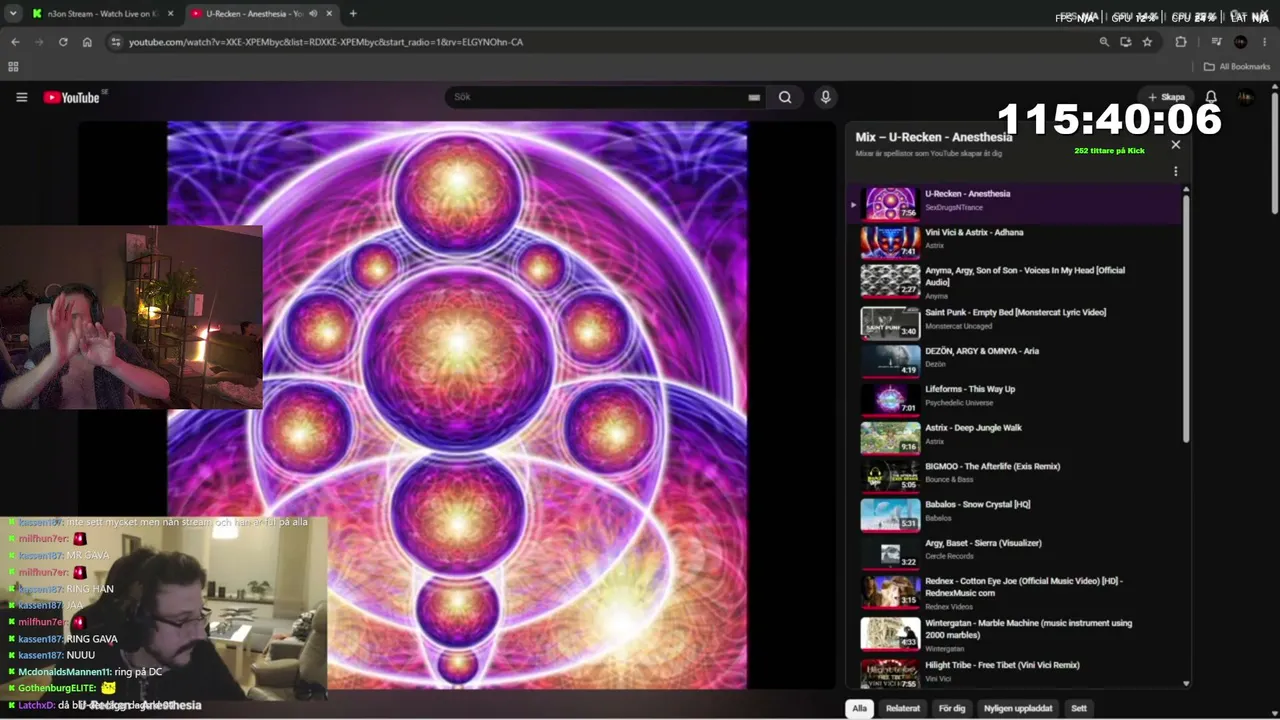
Task: Select the Sett filter chip
Action: coord(1079,708)
